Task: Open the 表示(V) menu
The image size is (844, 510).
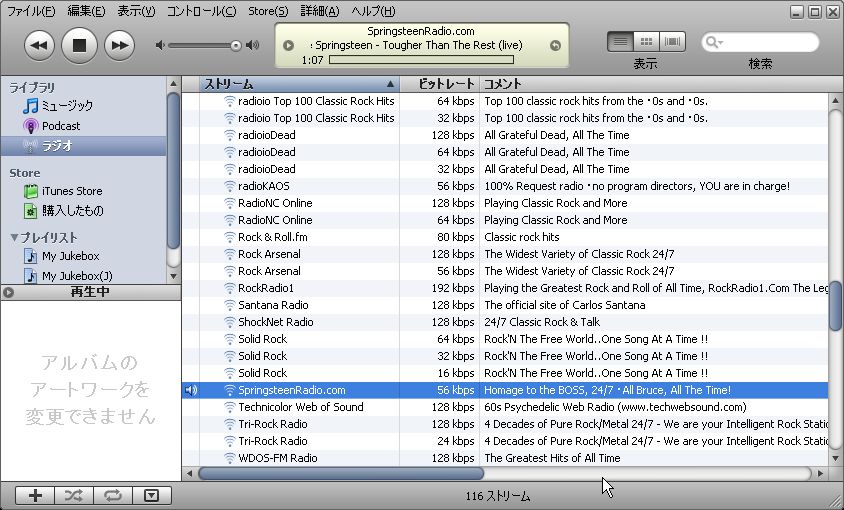Action: click(x=136, y=11)
